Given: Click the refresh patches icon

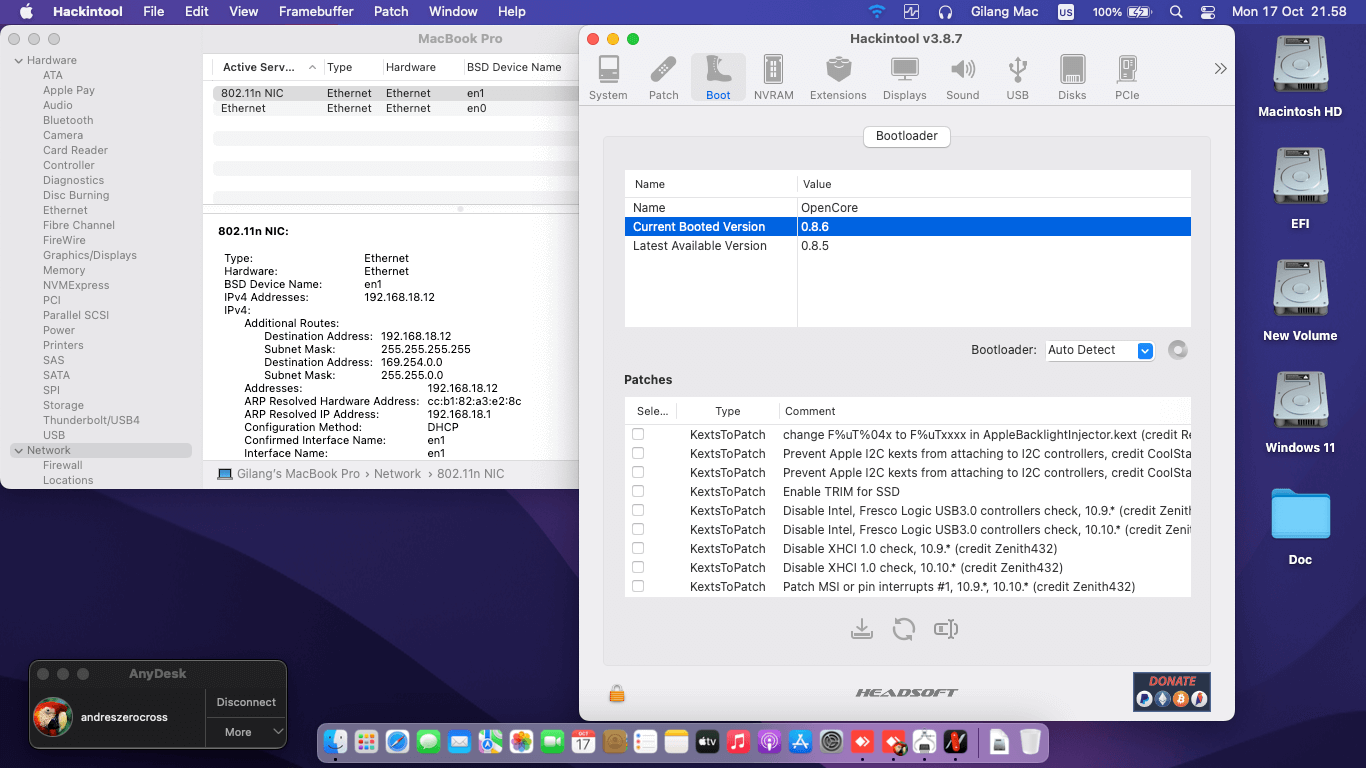Looking at the screenshot, I should (904, 629).
